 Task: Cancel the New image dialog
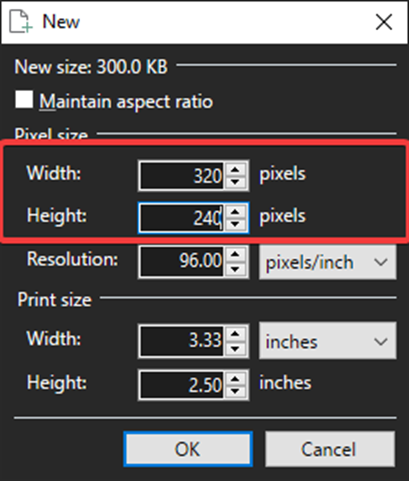pos(330,449)
